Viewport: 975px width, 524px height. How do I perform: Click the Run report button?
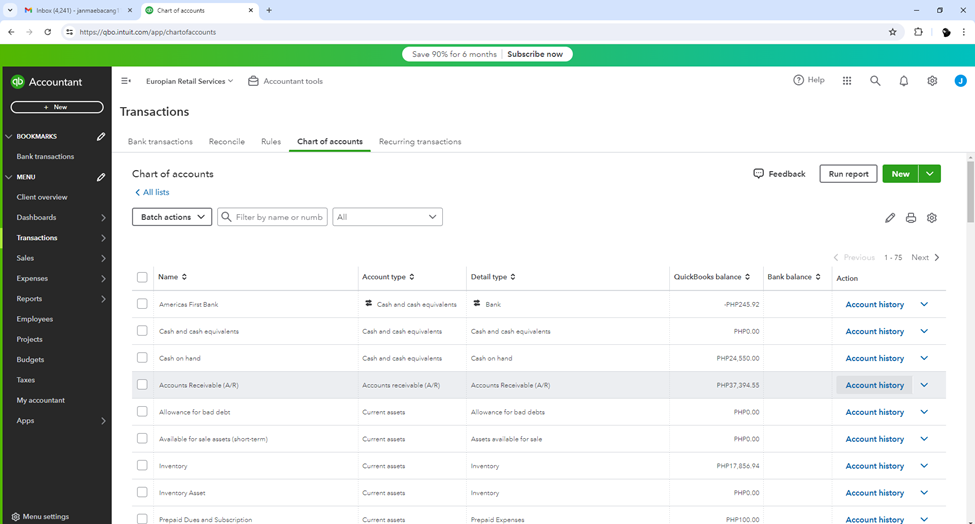point(848,174)
